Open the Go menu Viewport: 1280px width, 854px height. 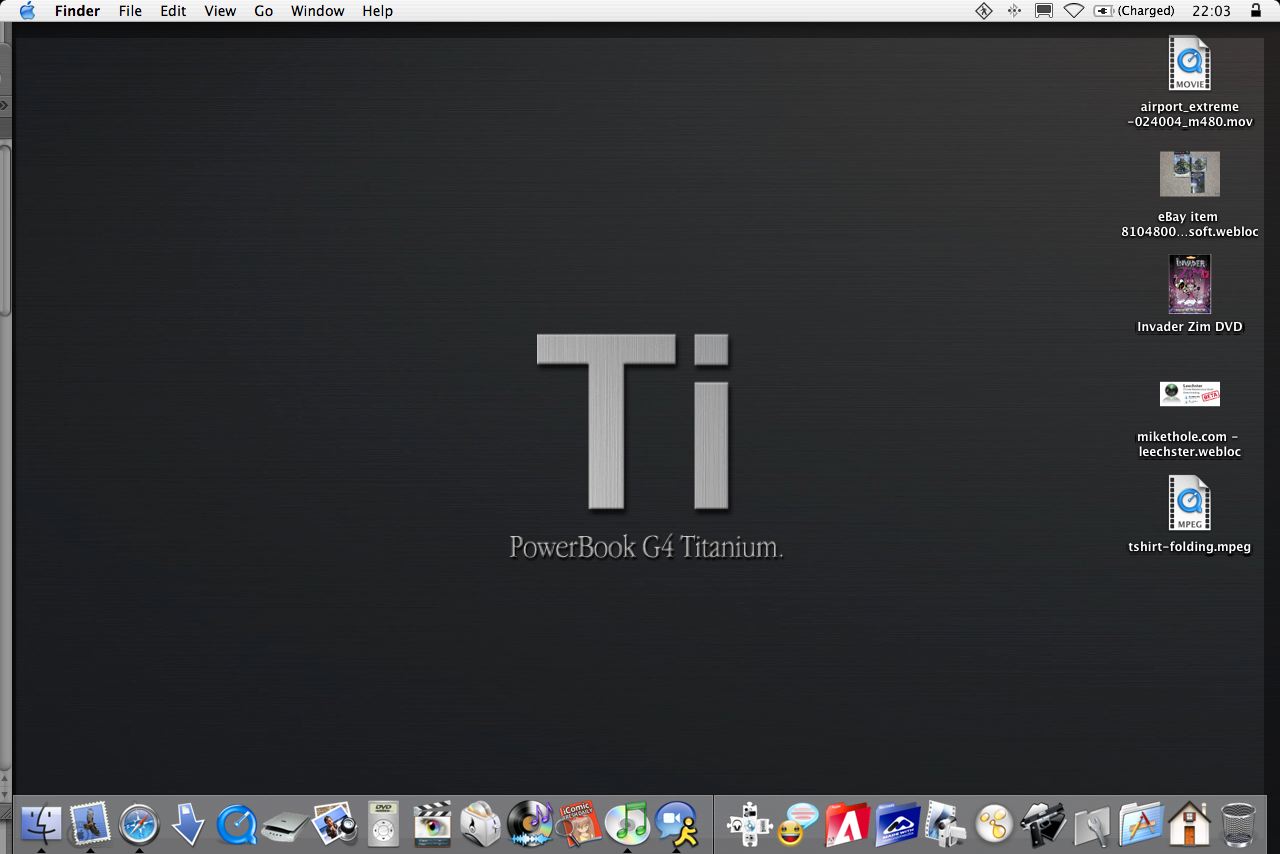click(x=264, y=11)
